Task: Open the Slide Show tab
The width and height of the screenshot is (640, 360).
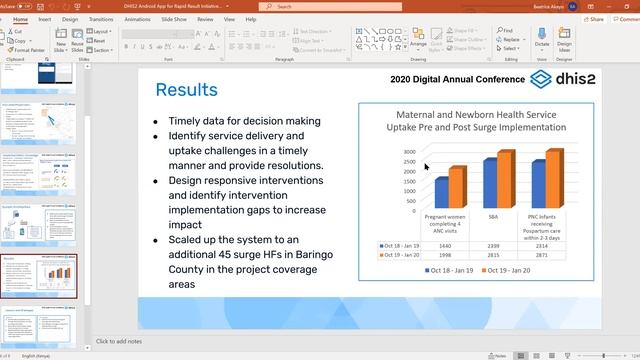Action: click(x=174, y=19)
